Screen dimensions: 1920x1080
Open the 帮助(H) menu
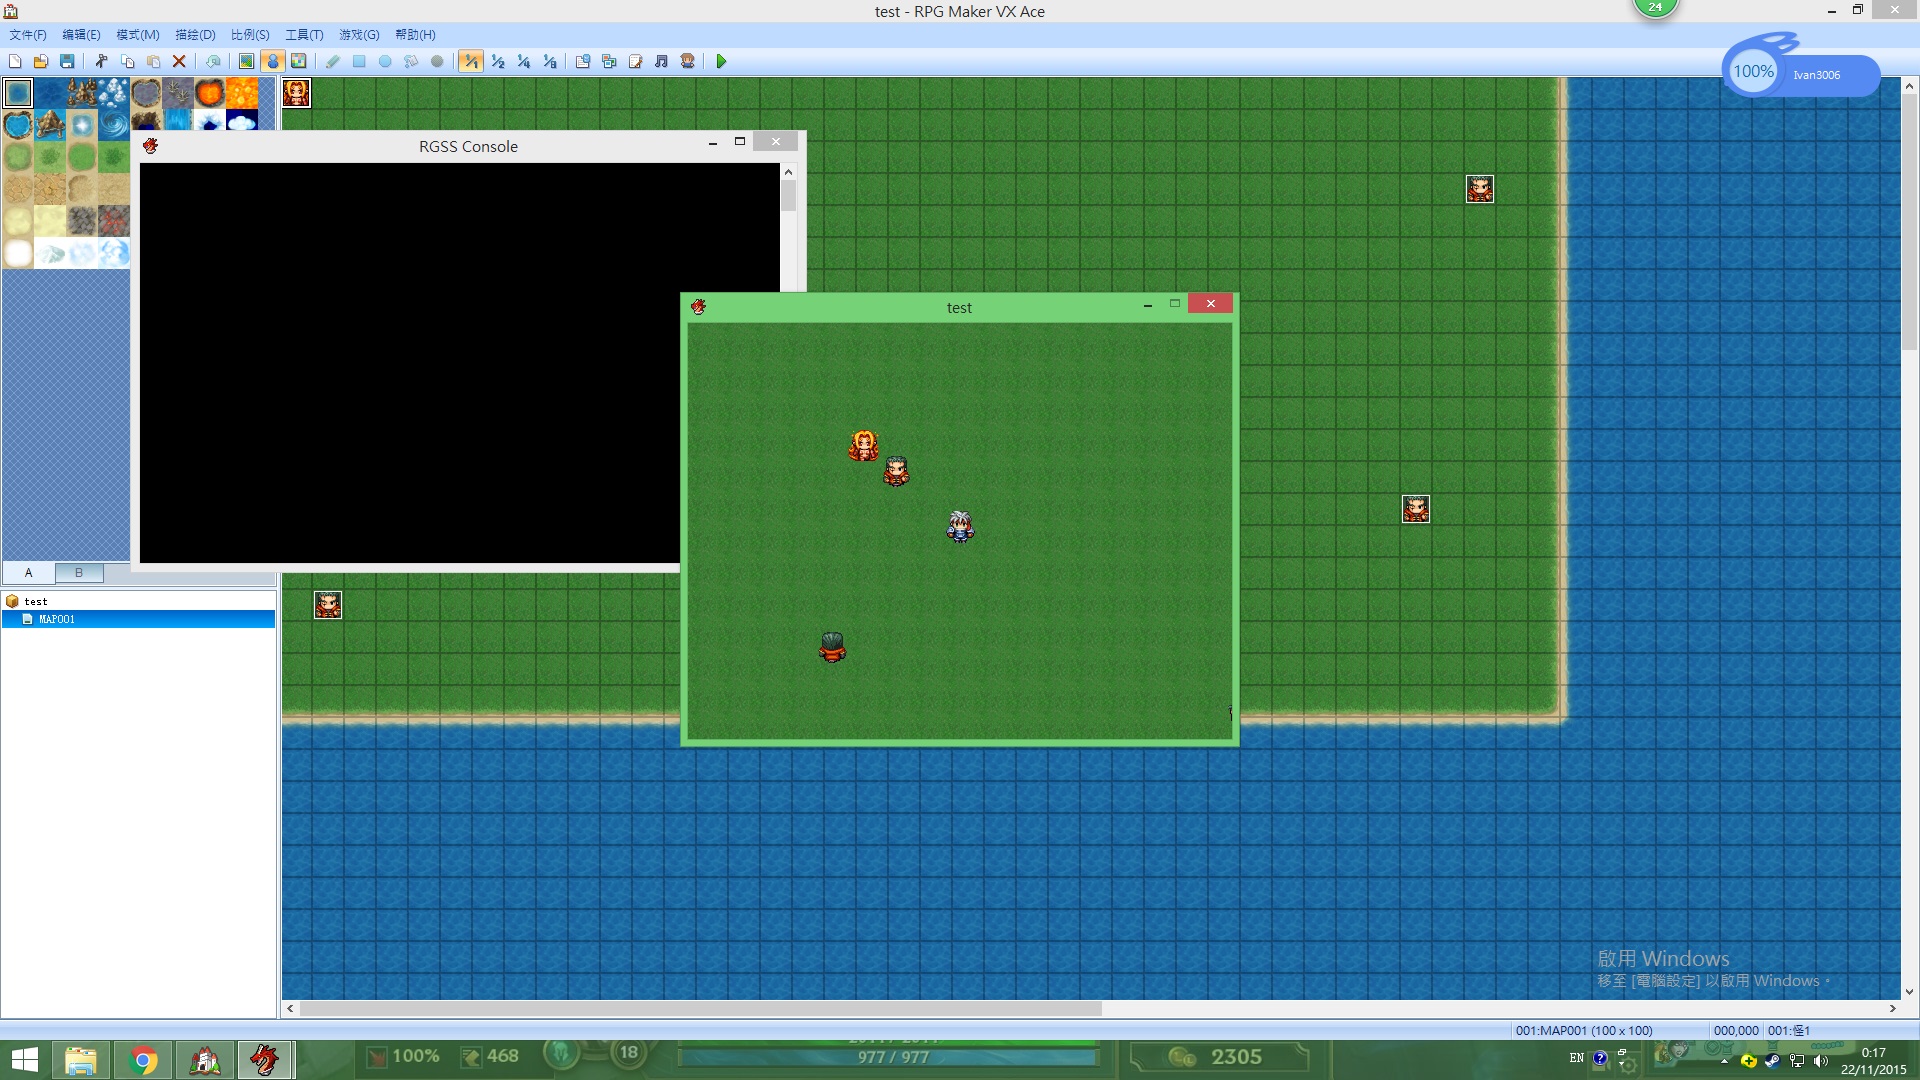coord(415,35)
